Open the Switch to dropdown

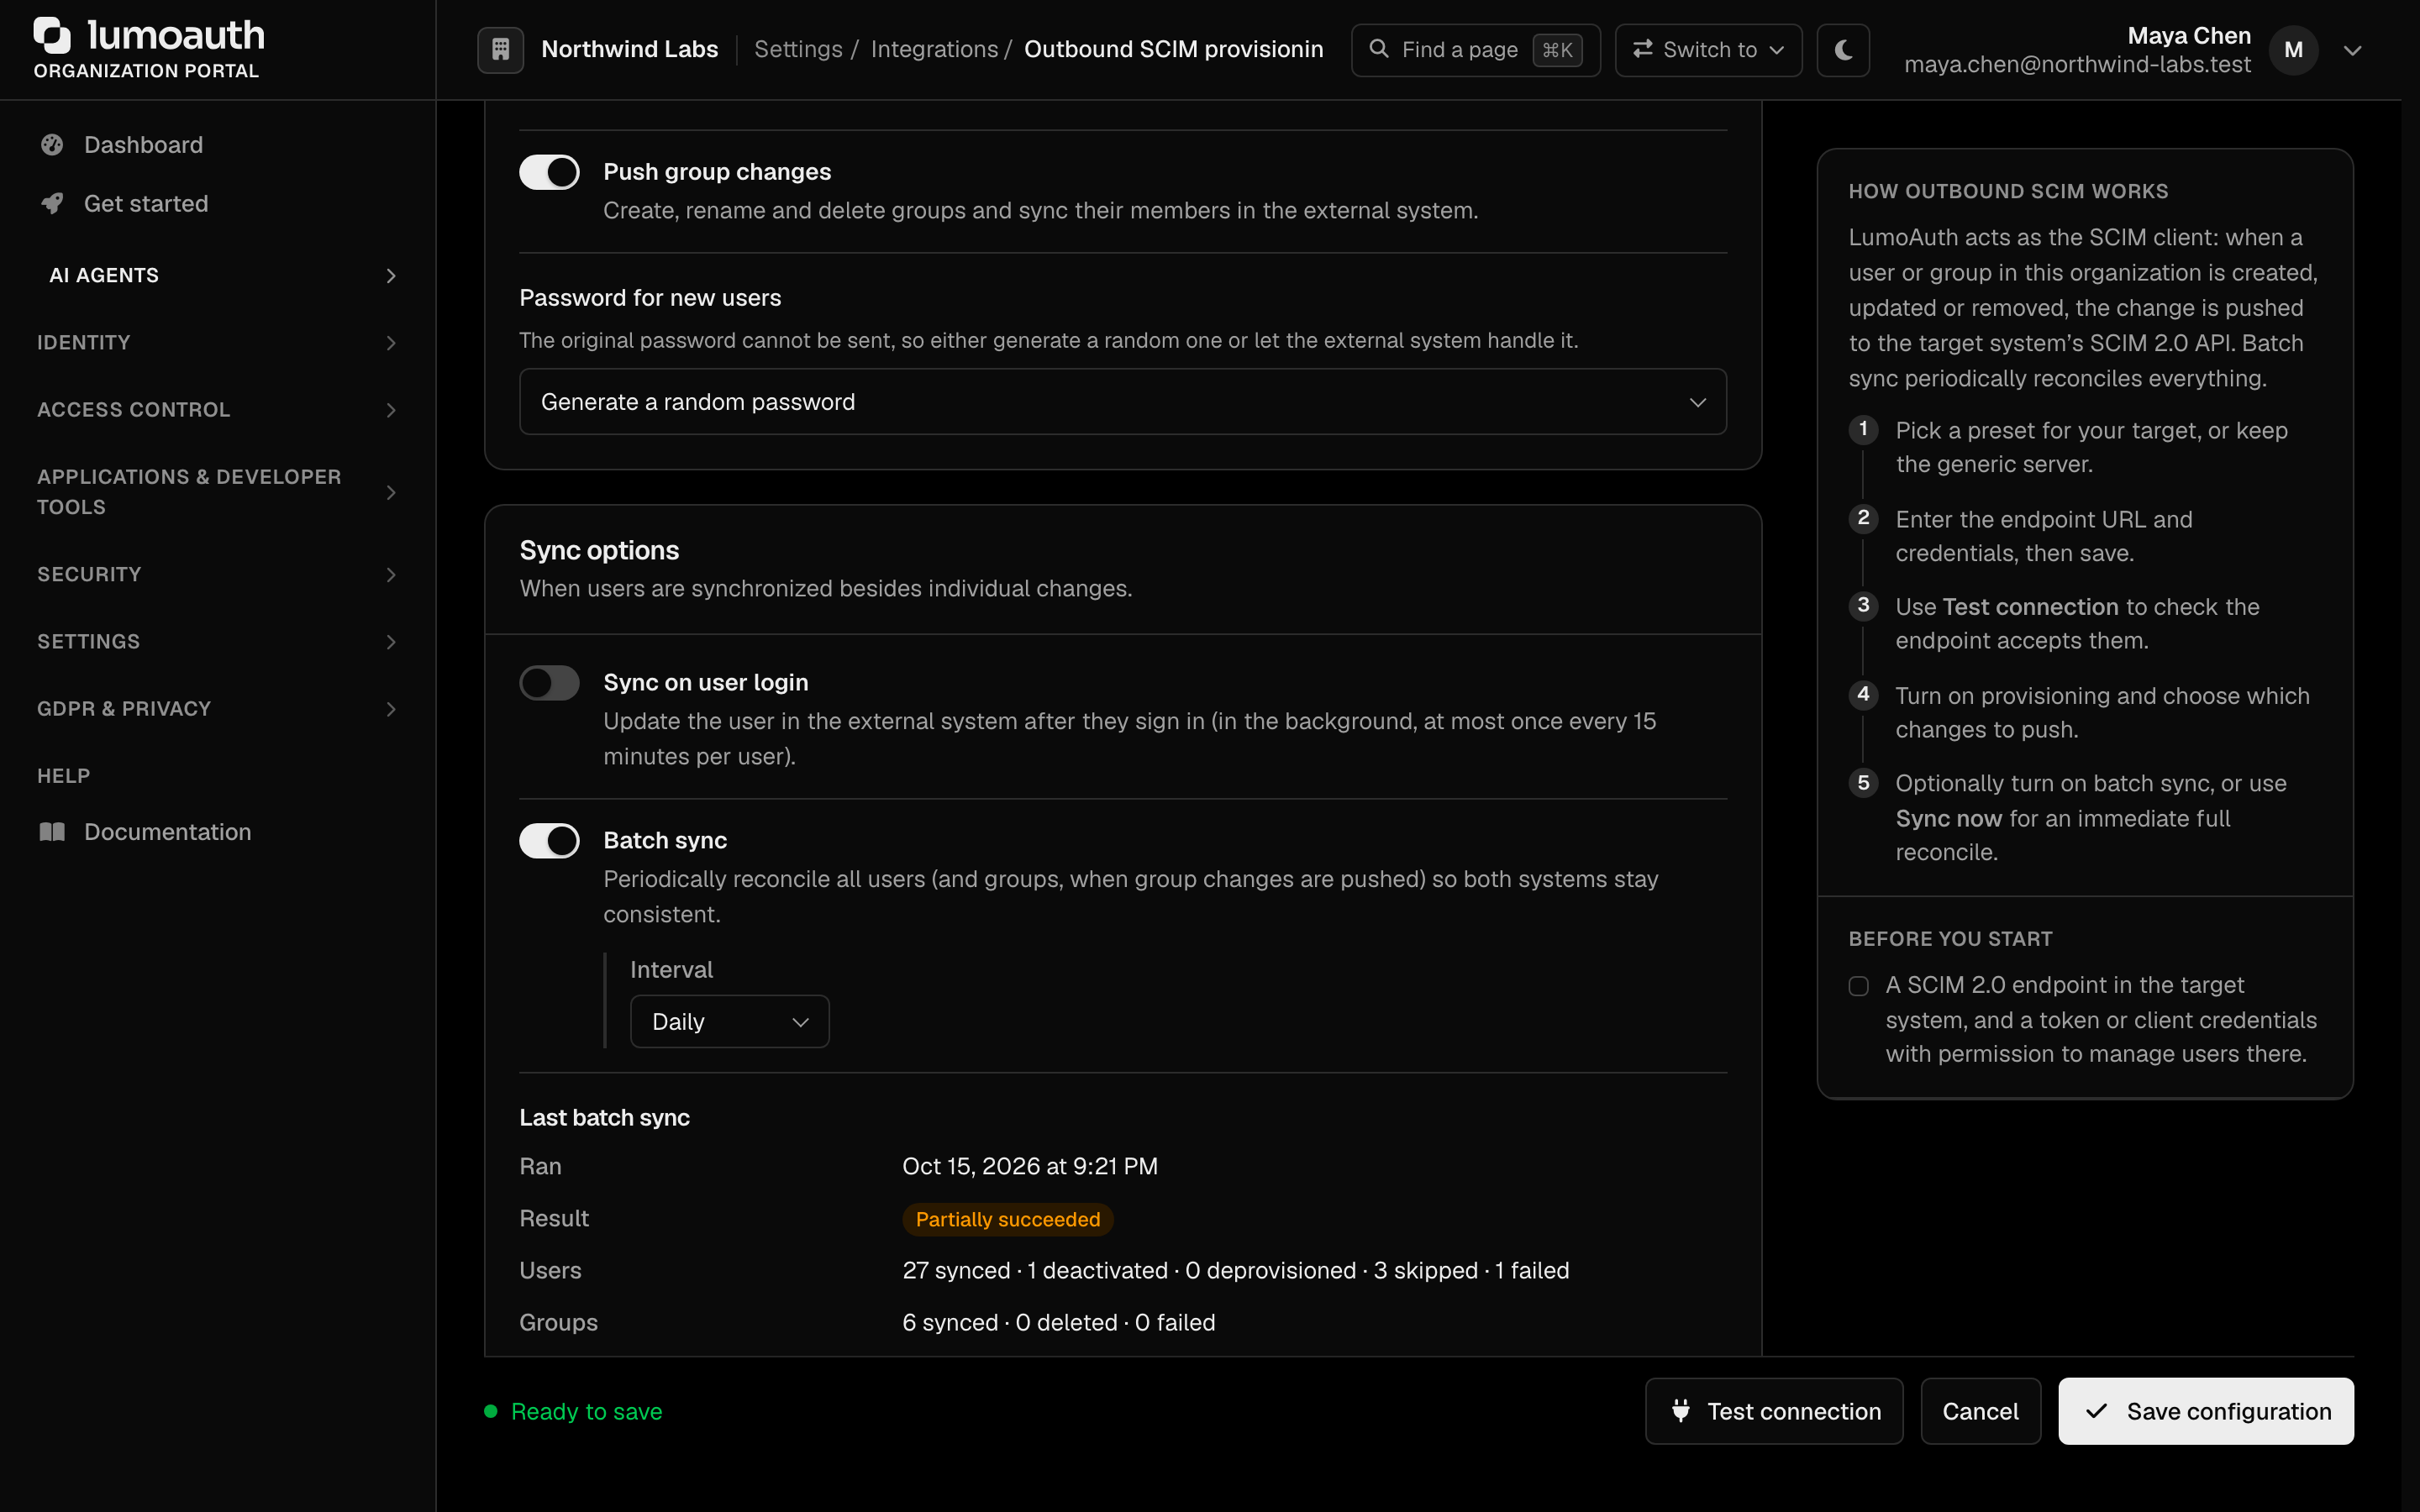pyautogui.click(x=1708, y=50)
